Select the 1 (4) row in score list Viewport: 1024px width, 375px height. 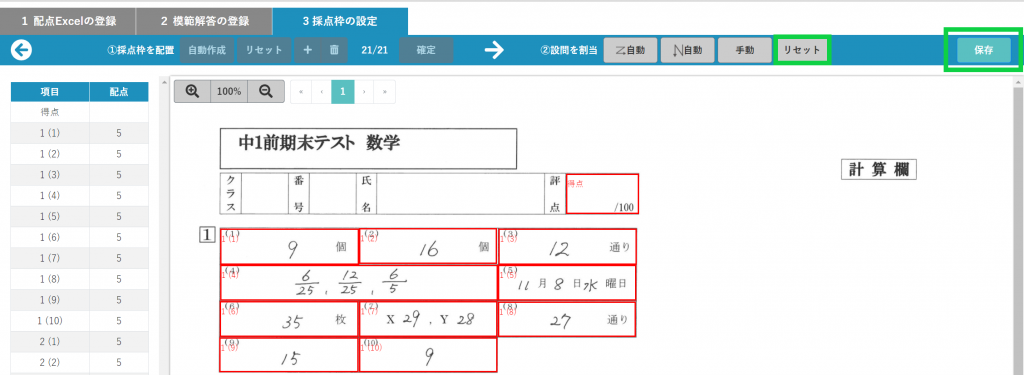coord(80,195)
